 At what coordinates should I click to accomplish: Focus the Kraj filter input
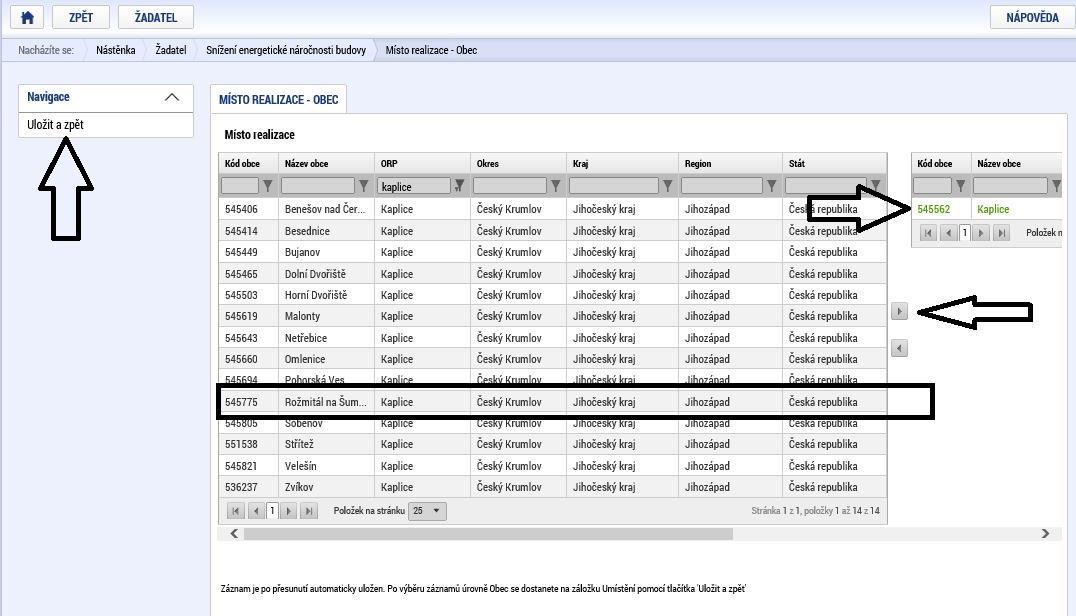coord(613,186)
